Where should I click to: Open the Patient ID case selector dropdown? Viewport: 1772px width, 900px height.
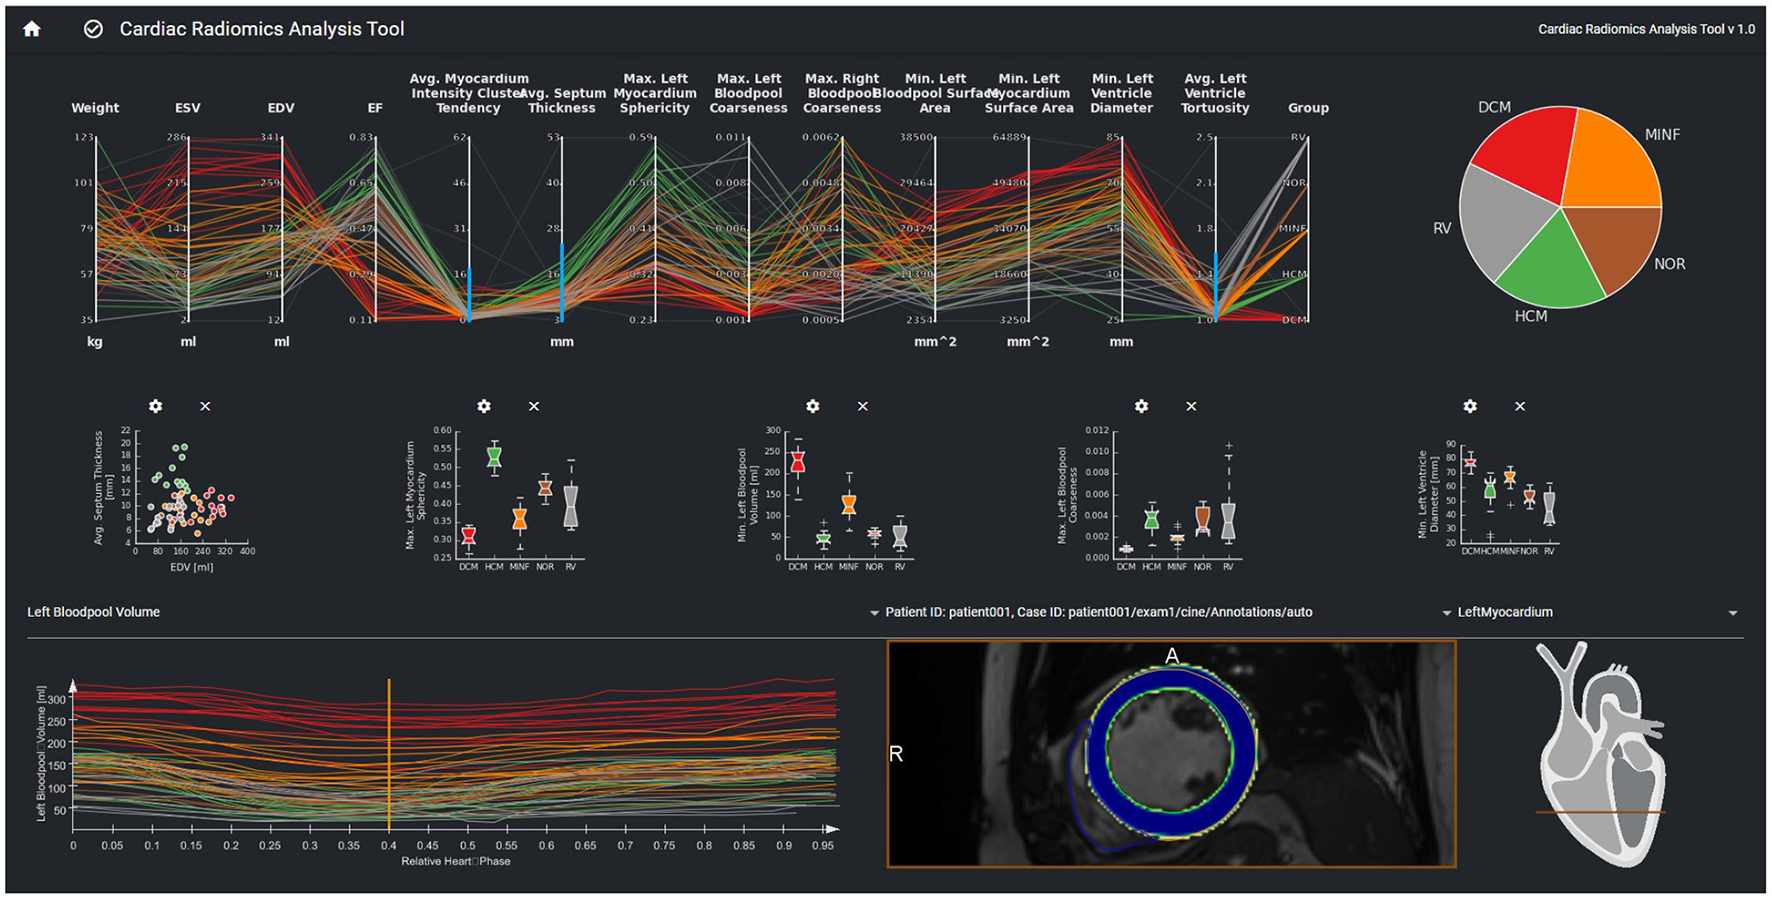click(1446, 613)
